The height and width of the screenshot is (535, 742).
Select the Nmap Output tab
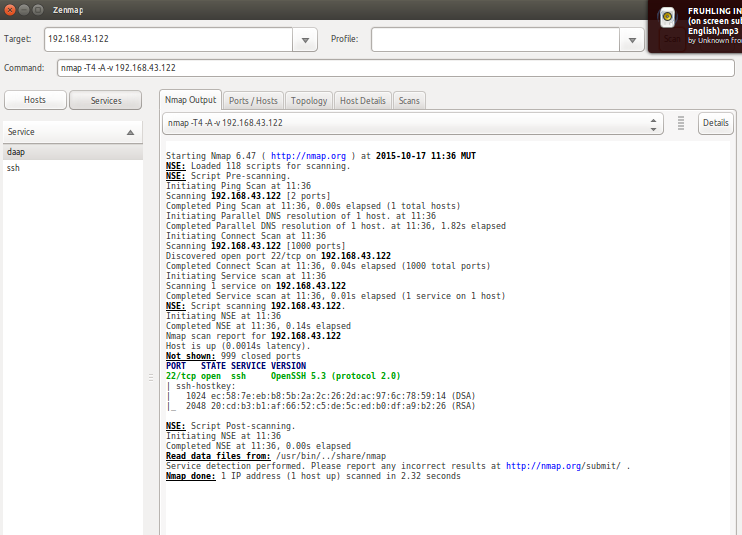pyautogui.click(x=190, y=100)
